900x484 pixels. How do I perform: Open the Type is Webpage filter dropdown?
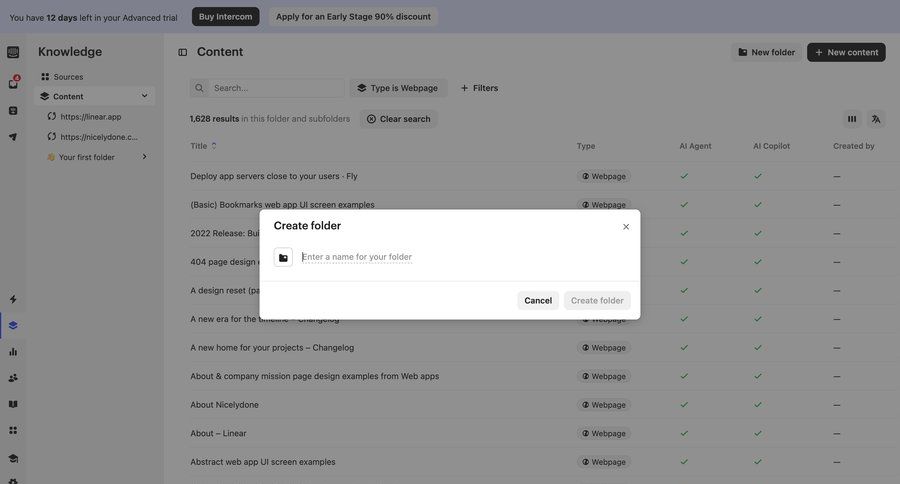point(397,88)
